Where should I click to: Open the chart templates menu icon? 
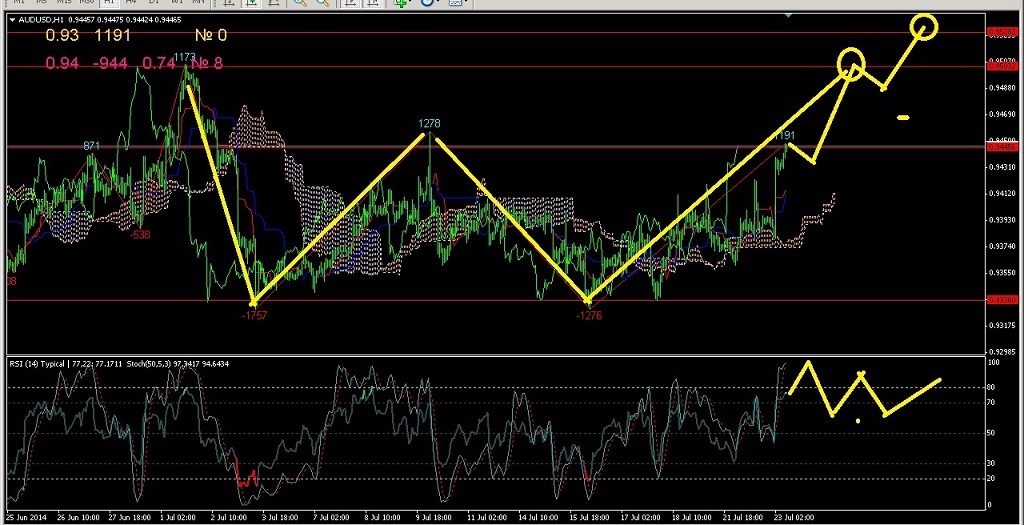[458, 3]
